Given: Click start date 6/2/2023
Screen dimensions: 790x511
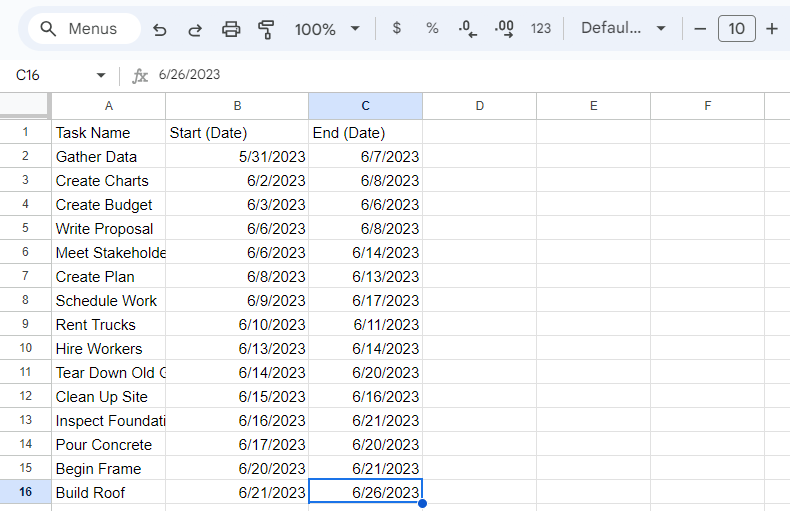Looking at the screenshot, I should [x=237, y=180].
